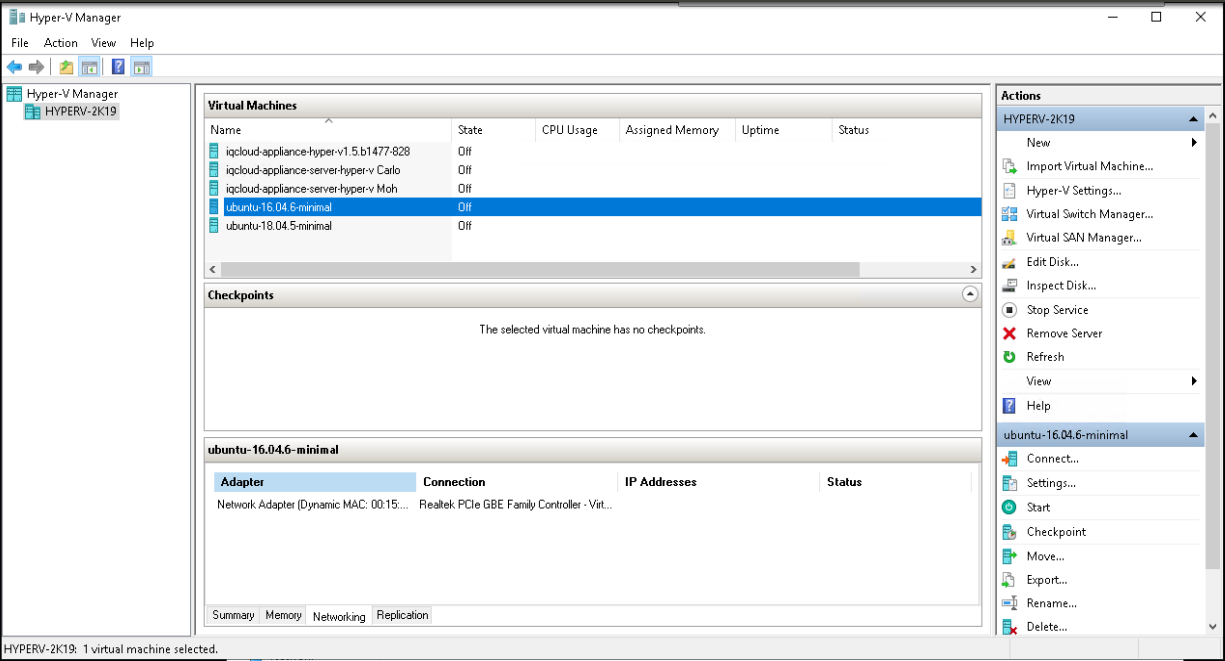Click the green Refresh icon
This screenshot has height=661, width=1225.
(x=1009, y=357)
